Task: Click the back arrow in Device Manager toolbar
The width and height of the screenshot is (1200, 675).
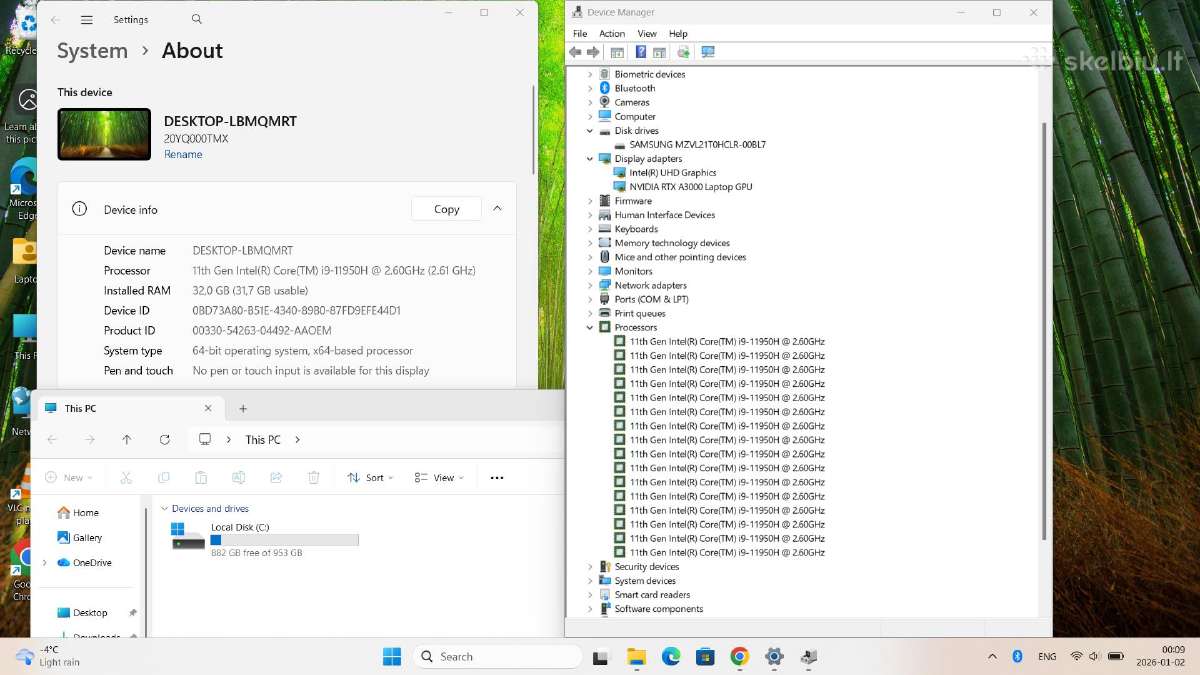Action: (x=575, y=52)
